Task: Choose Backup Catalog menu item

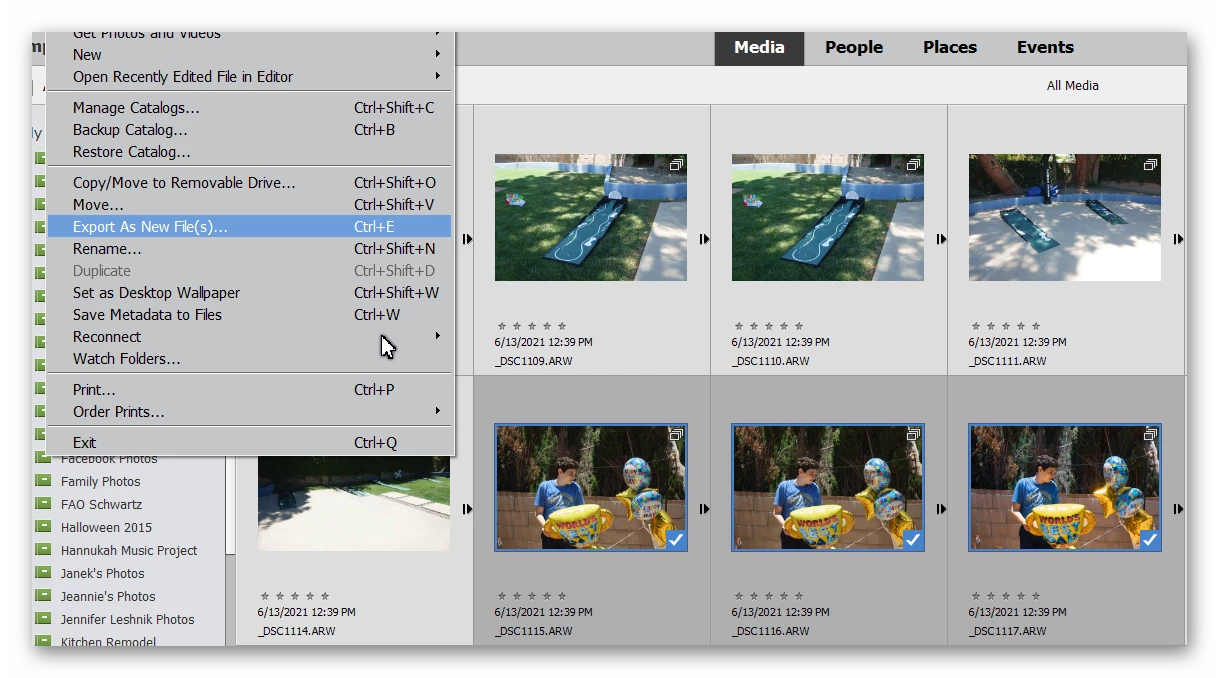Action: 249,130
